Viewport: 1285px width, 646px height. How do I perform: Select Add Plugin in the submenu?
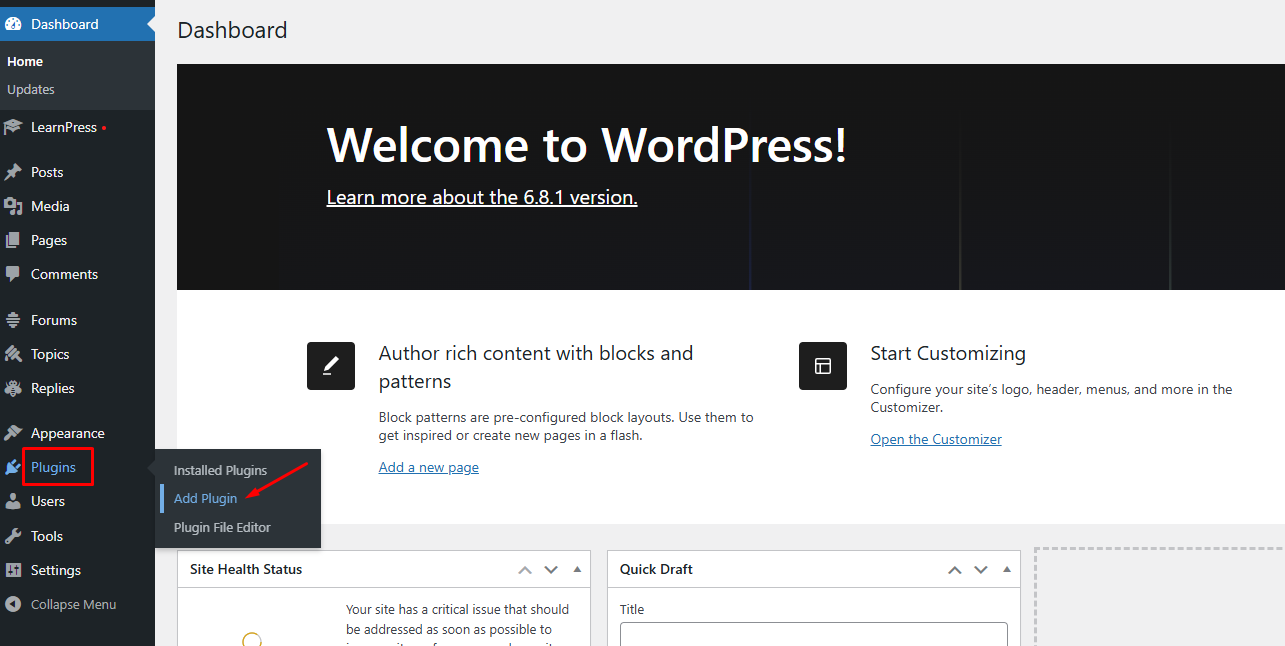click(x=206, y=498)
